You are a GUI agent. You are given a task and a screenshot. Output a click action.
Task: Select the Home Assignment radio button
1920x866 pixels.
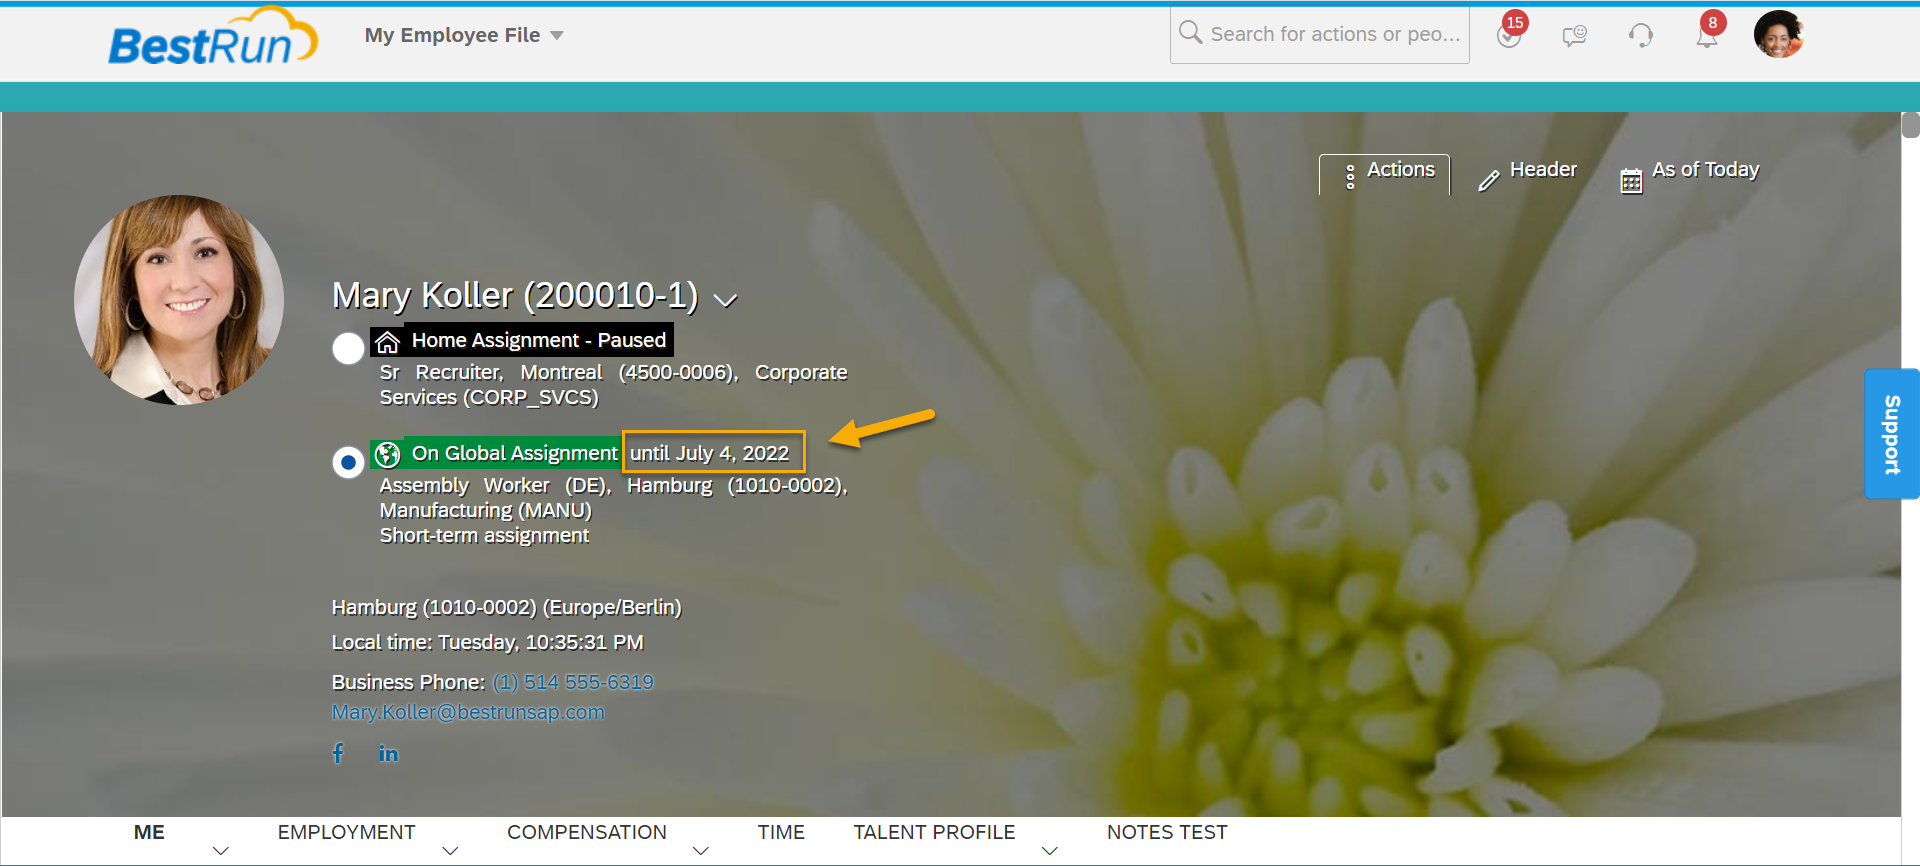(348, 349)
